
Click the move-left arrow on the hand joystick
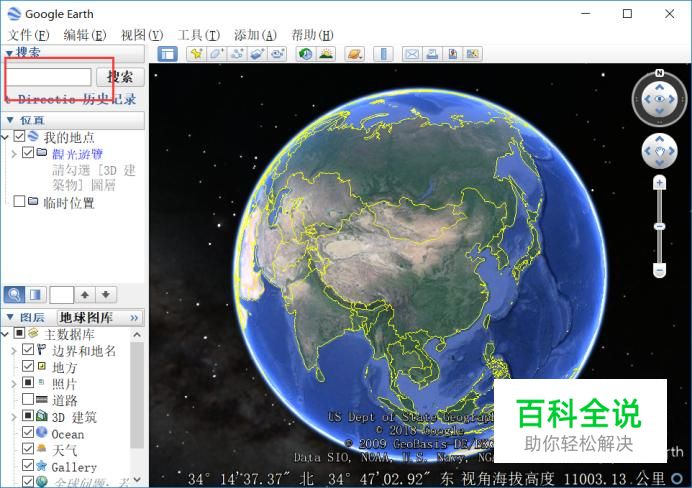647,151
